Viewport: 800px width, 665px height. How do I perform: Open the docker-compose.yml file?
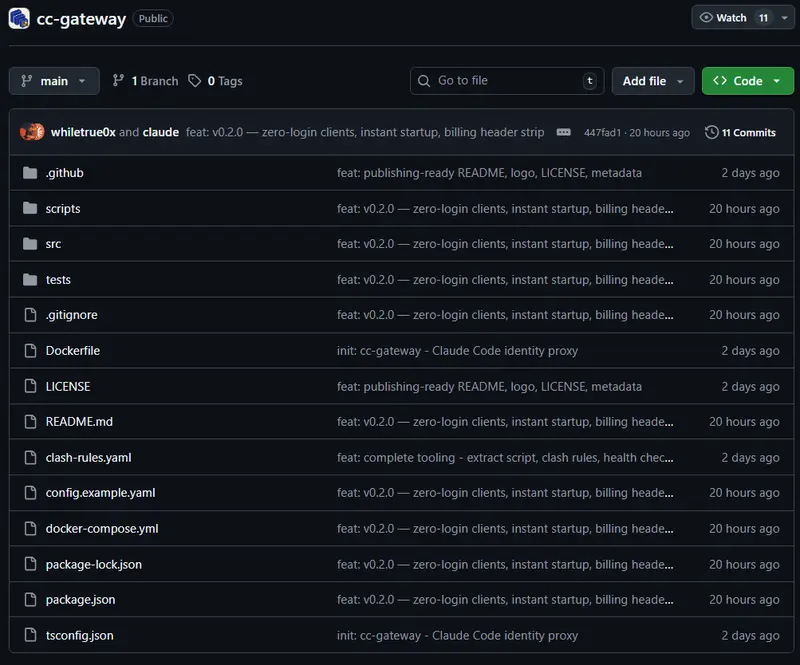point(102,529)
